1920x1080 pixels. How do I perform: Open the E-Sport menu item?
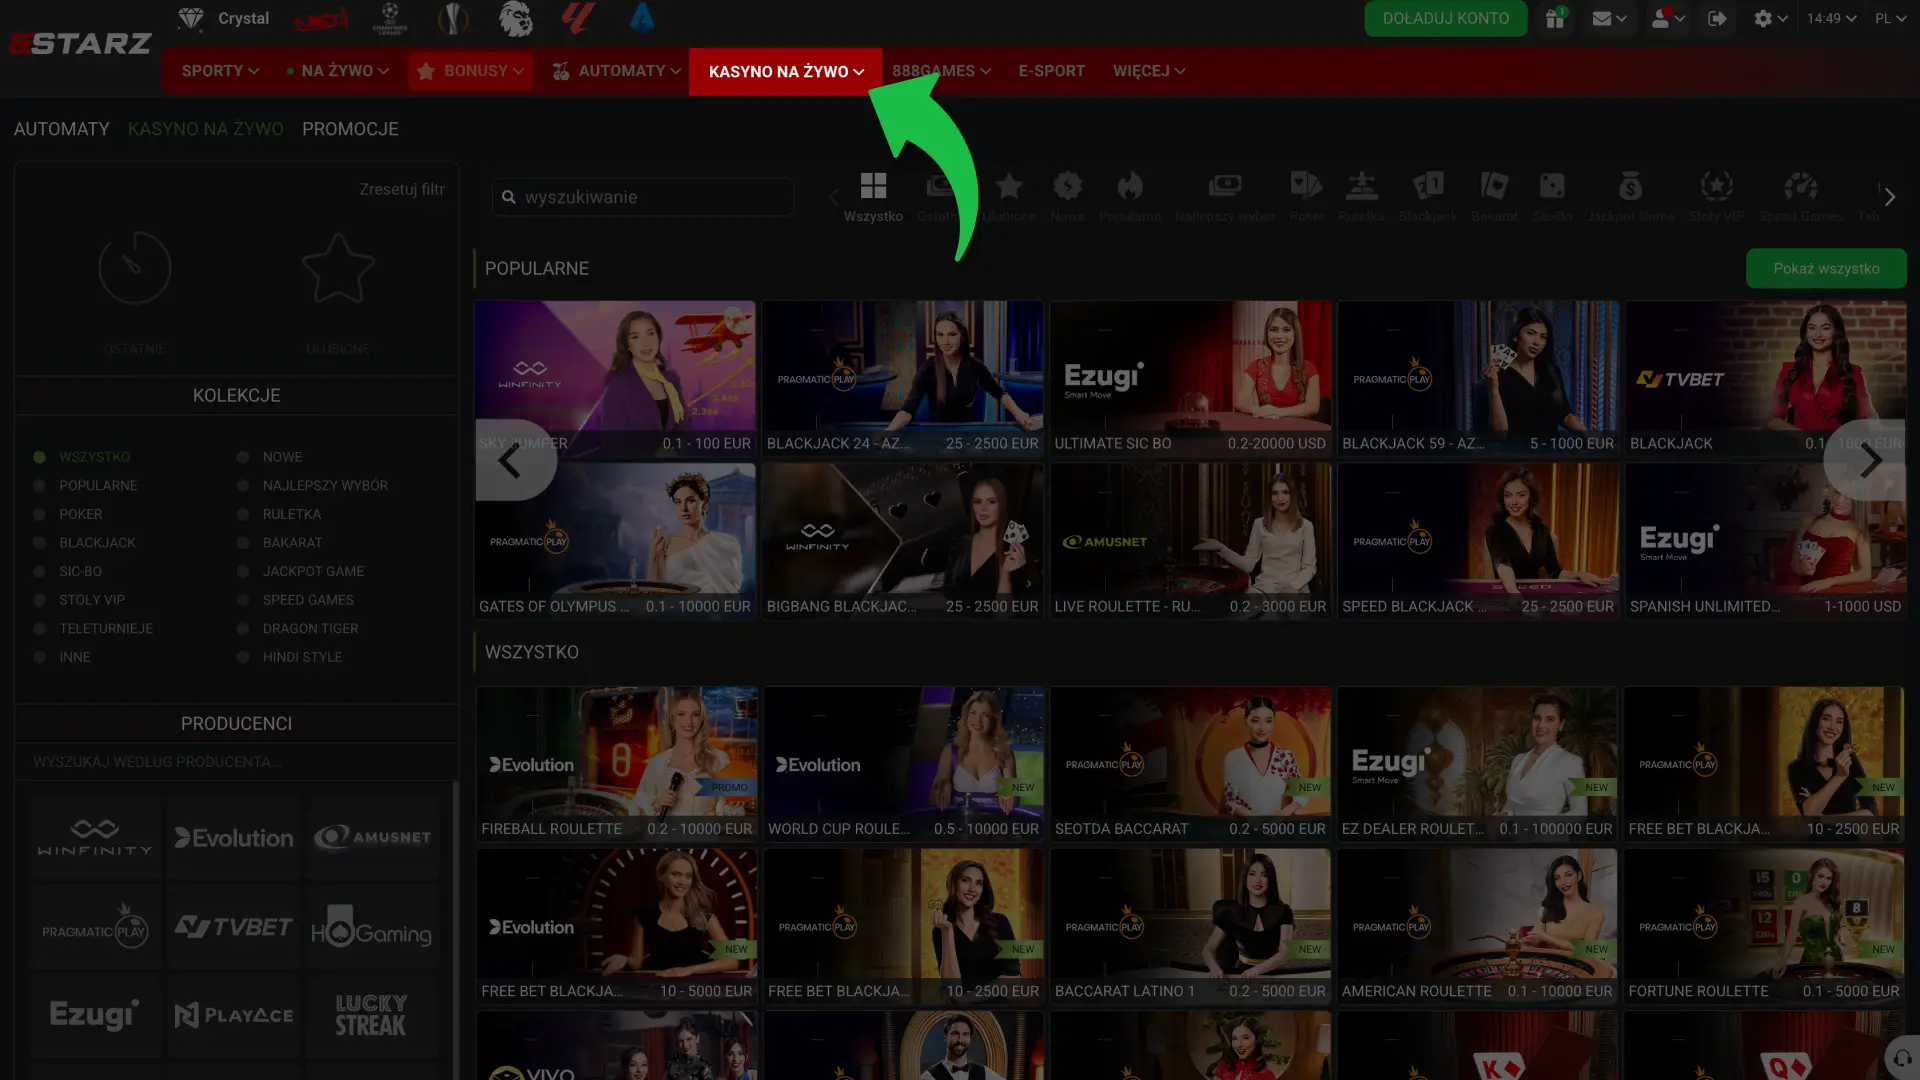[1051, 71]
